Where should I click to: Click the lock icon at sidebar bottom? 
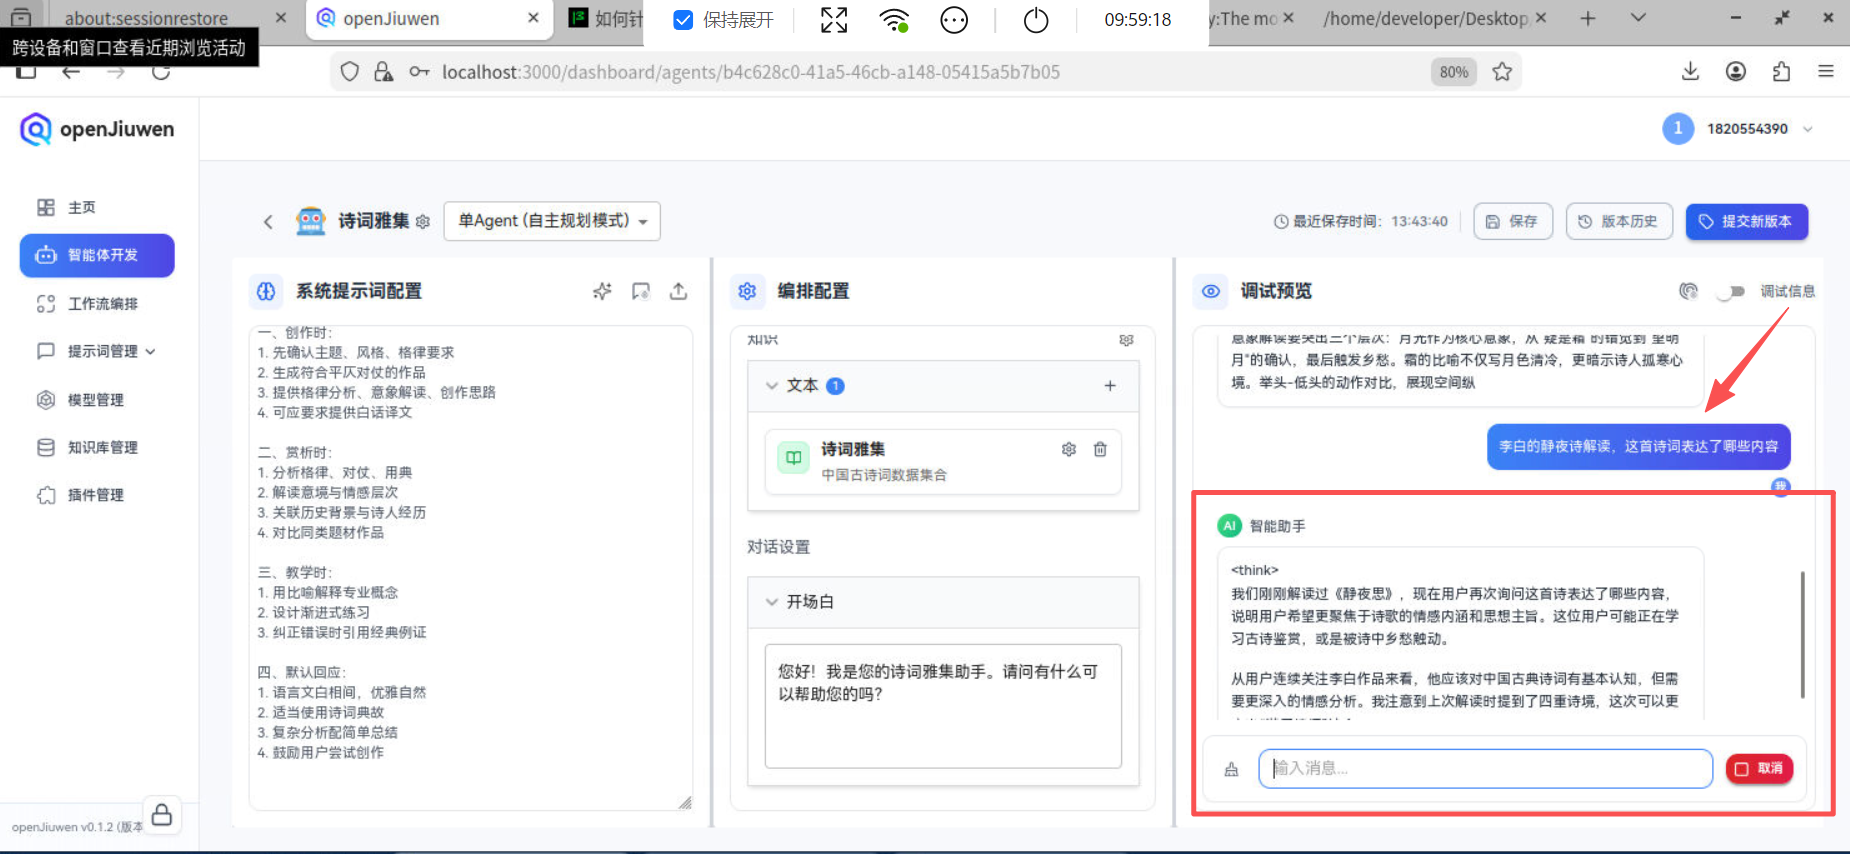(161, 814)
